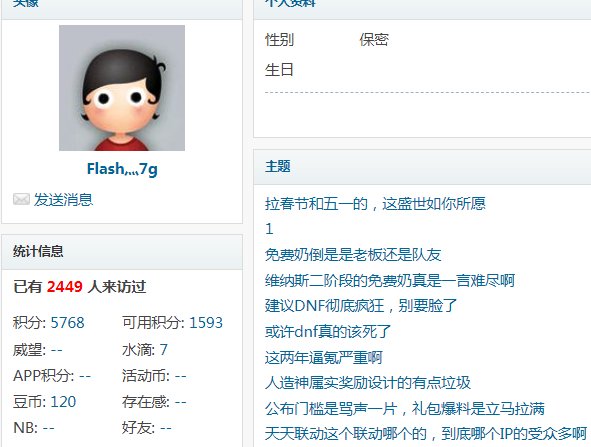The height and width of the screenshot is (447, 591).
Task: Open thread 拉春节和五一的，这盛世如你所愿
Action: point(375,204)
